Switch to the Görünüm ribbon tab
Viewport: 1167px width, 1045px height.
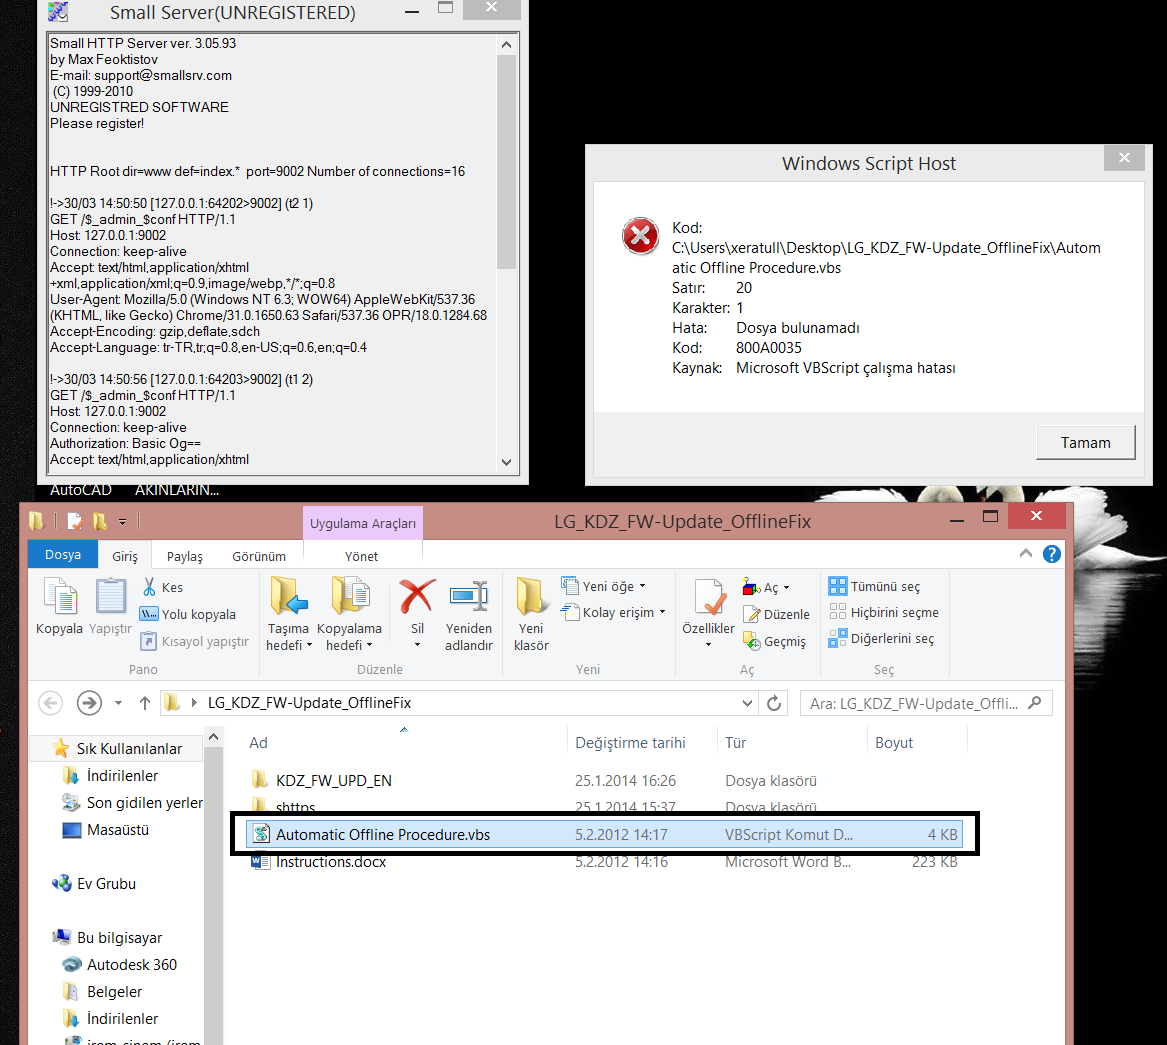click(x=259, y=556)
